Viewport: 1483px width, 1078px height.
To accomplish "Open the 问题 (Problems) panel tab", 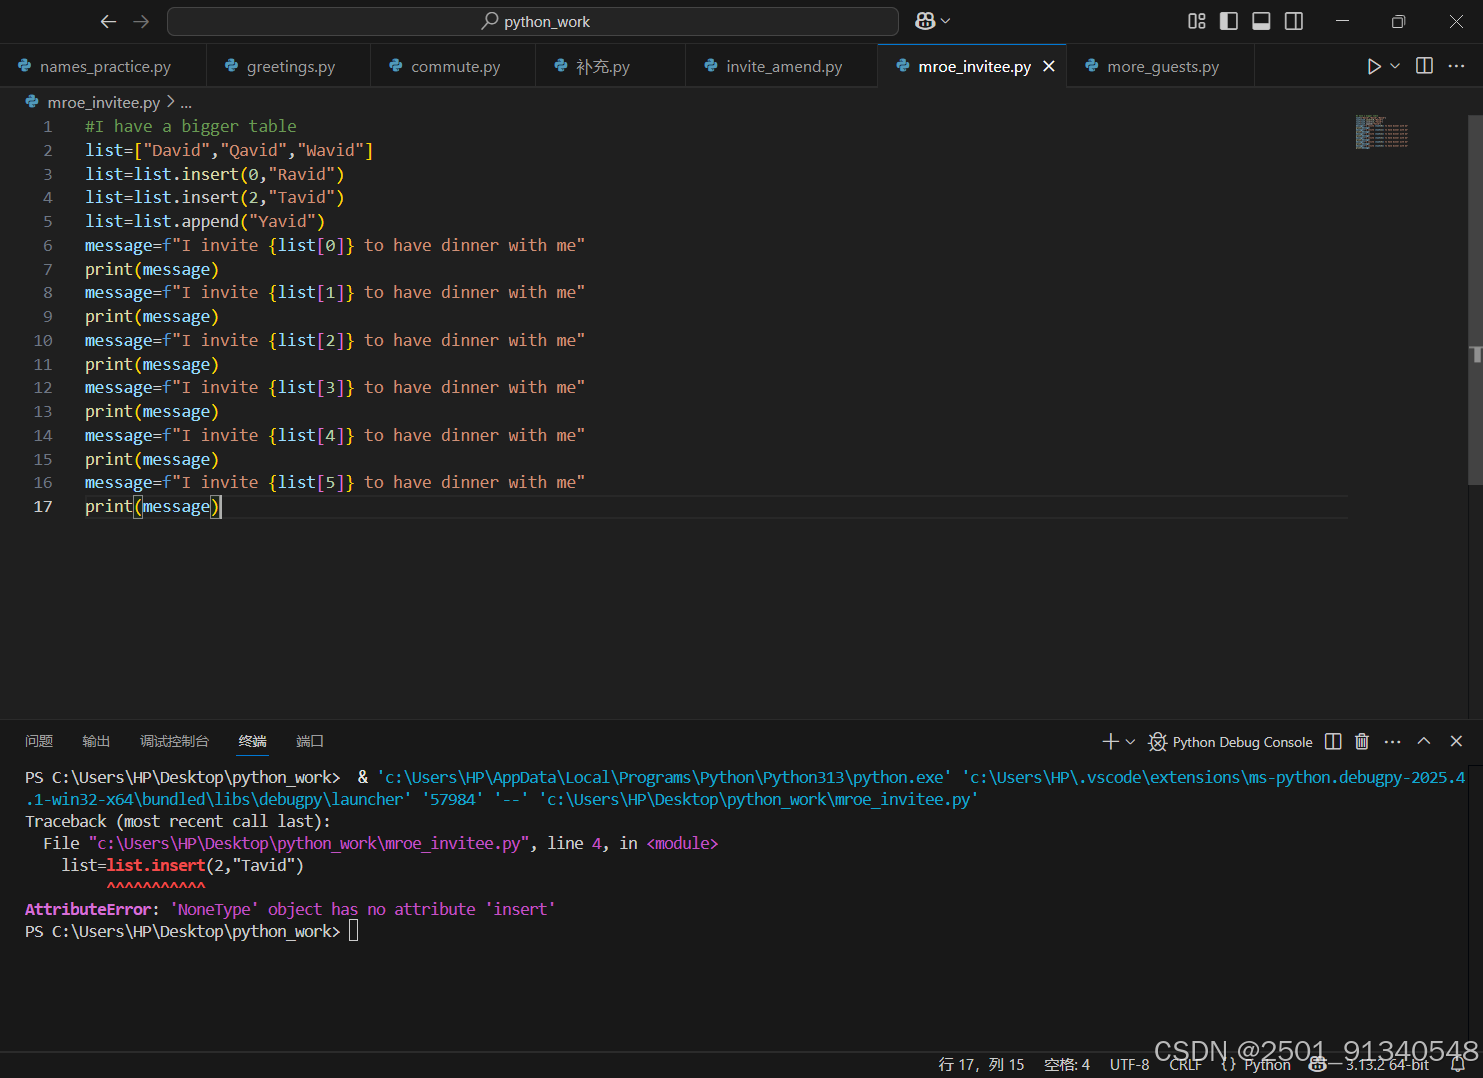I will (x=39, y=741).
